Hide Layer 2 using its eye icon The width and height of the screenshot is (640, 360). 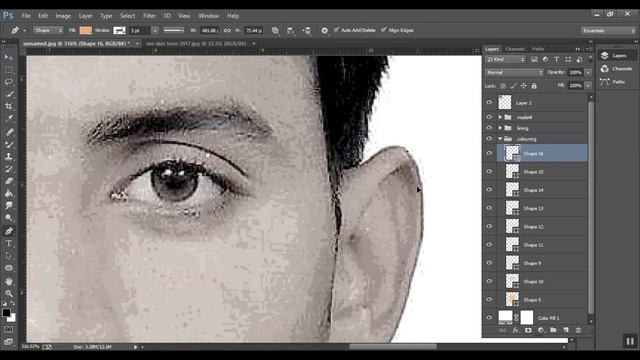tap(489, 102)
